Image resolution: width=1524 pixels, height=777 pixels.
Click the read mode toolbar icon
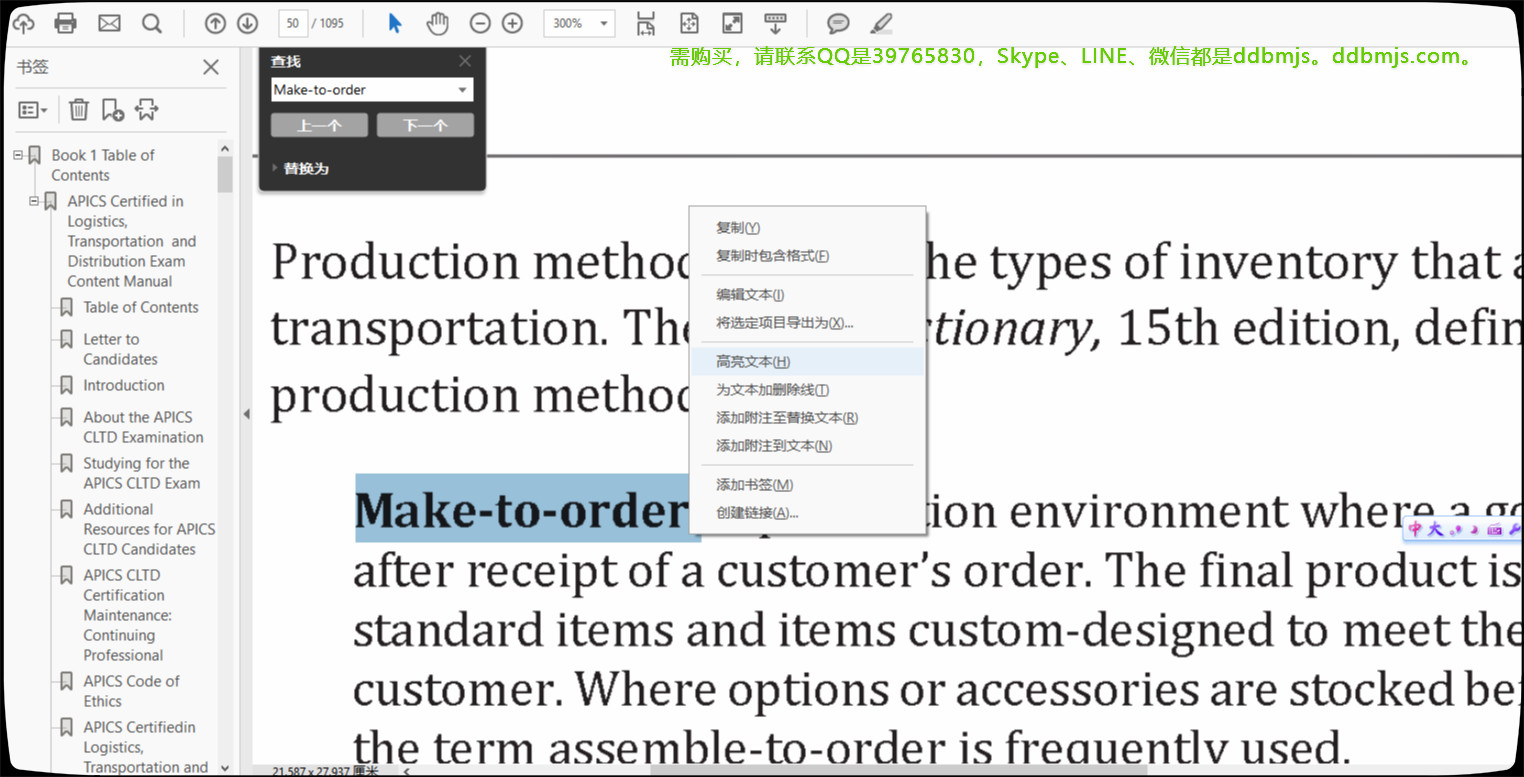click(775, 23)
